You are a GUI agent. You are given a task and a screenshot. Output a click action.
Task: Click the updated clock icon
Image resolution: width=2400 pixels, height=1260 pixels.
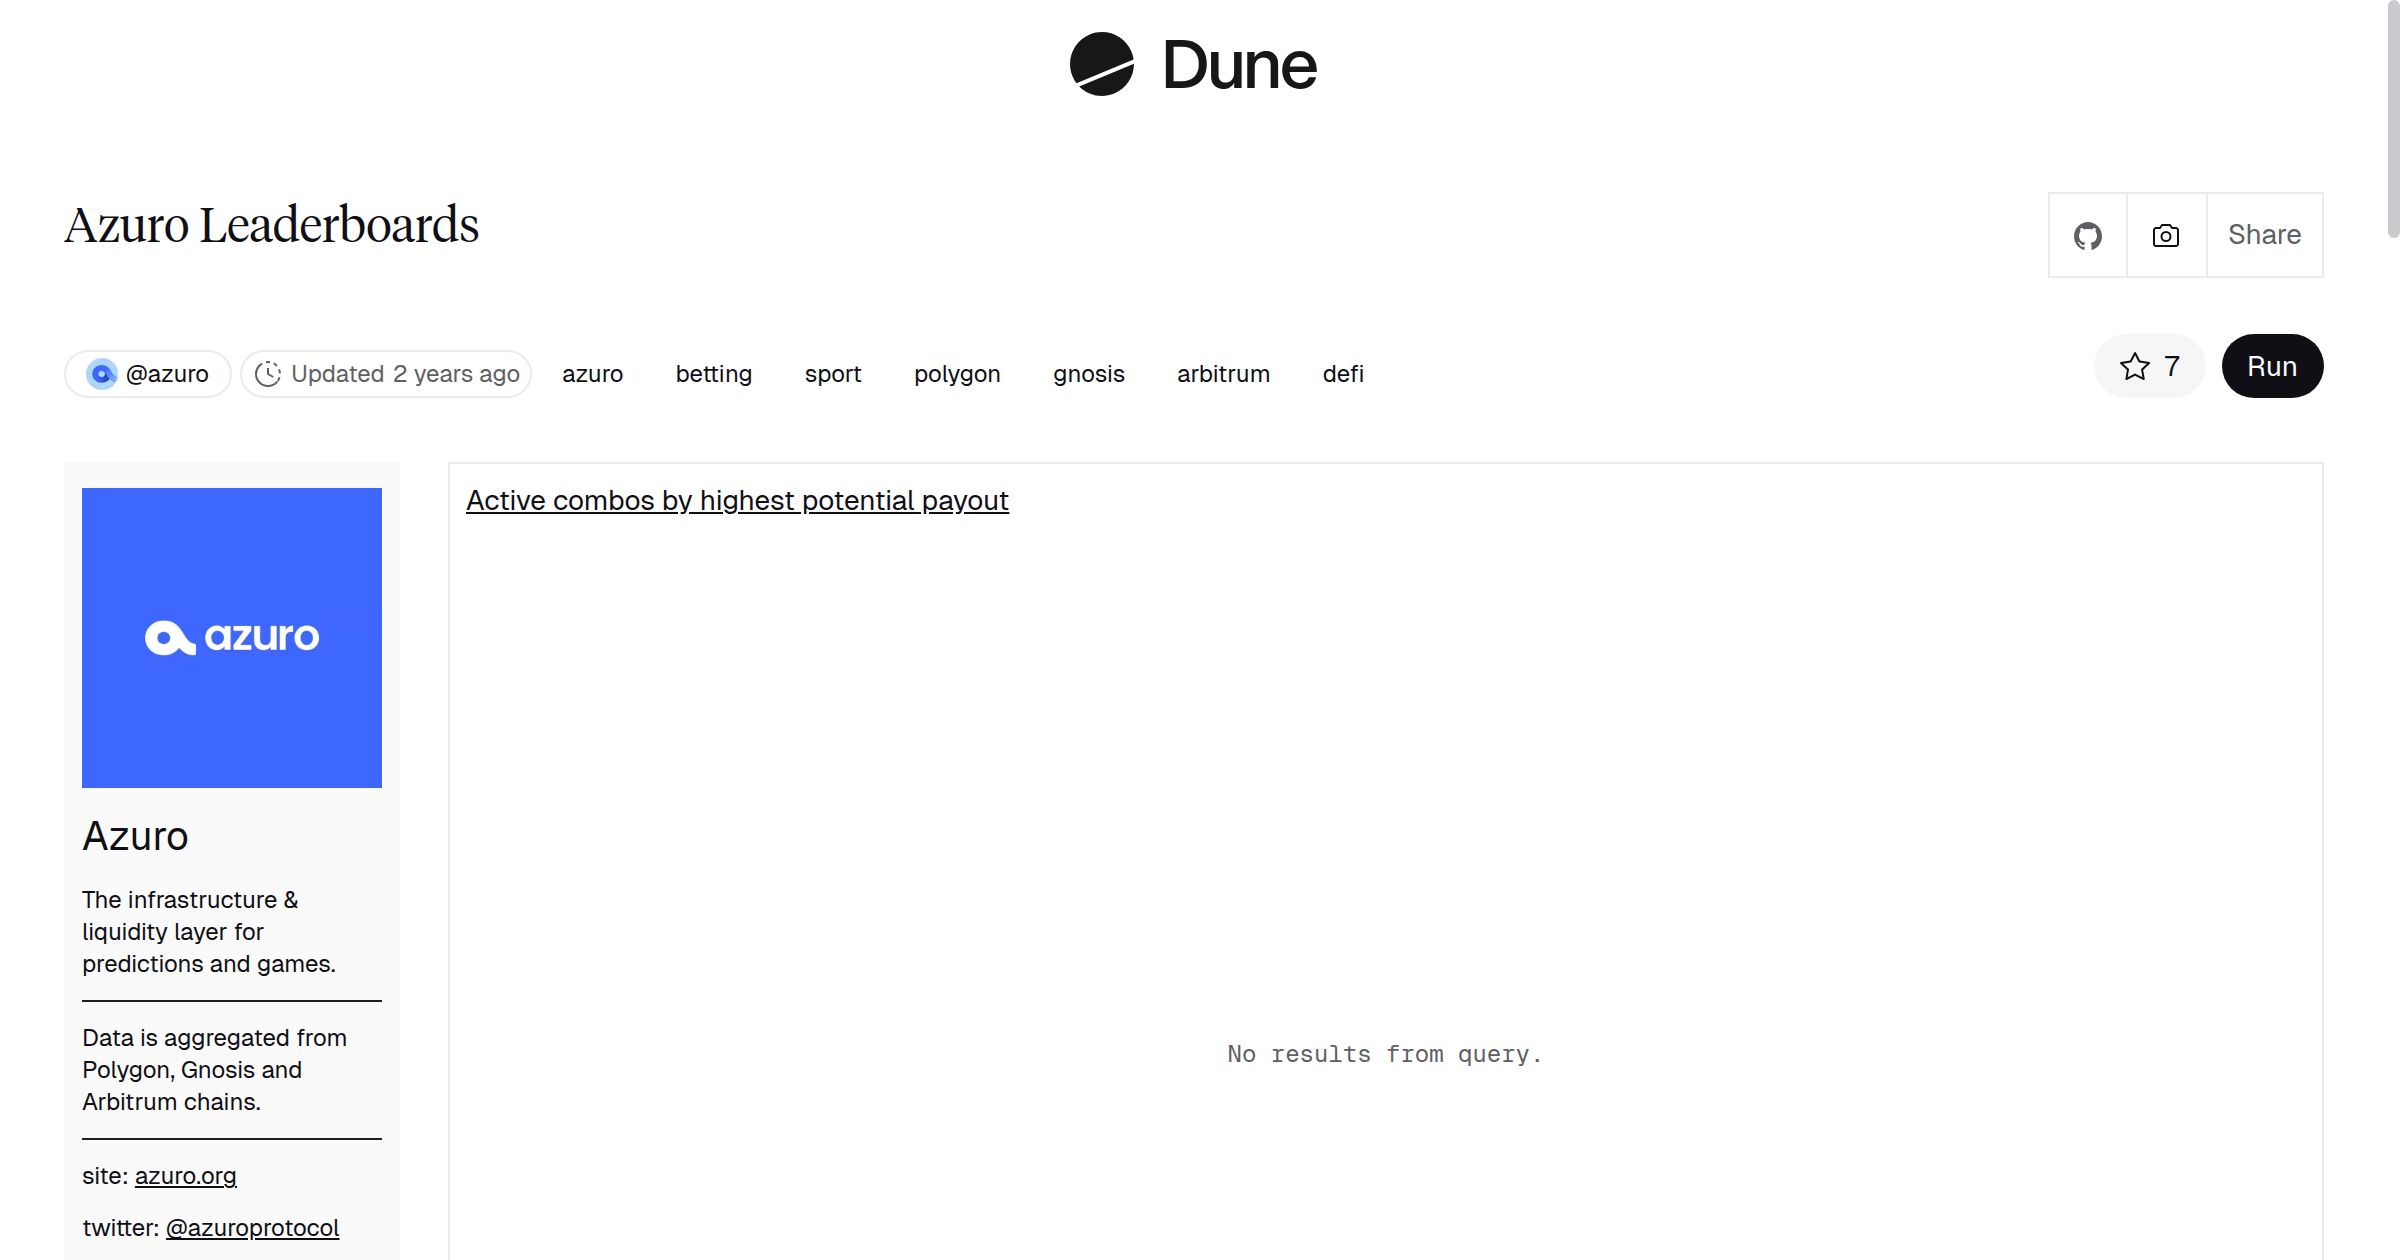pyautogui.click(x=267, y=374)
